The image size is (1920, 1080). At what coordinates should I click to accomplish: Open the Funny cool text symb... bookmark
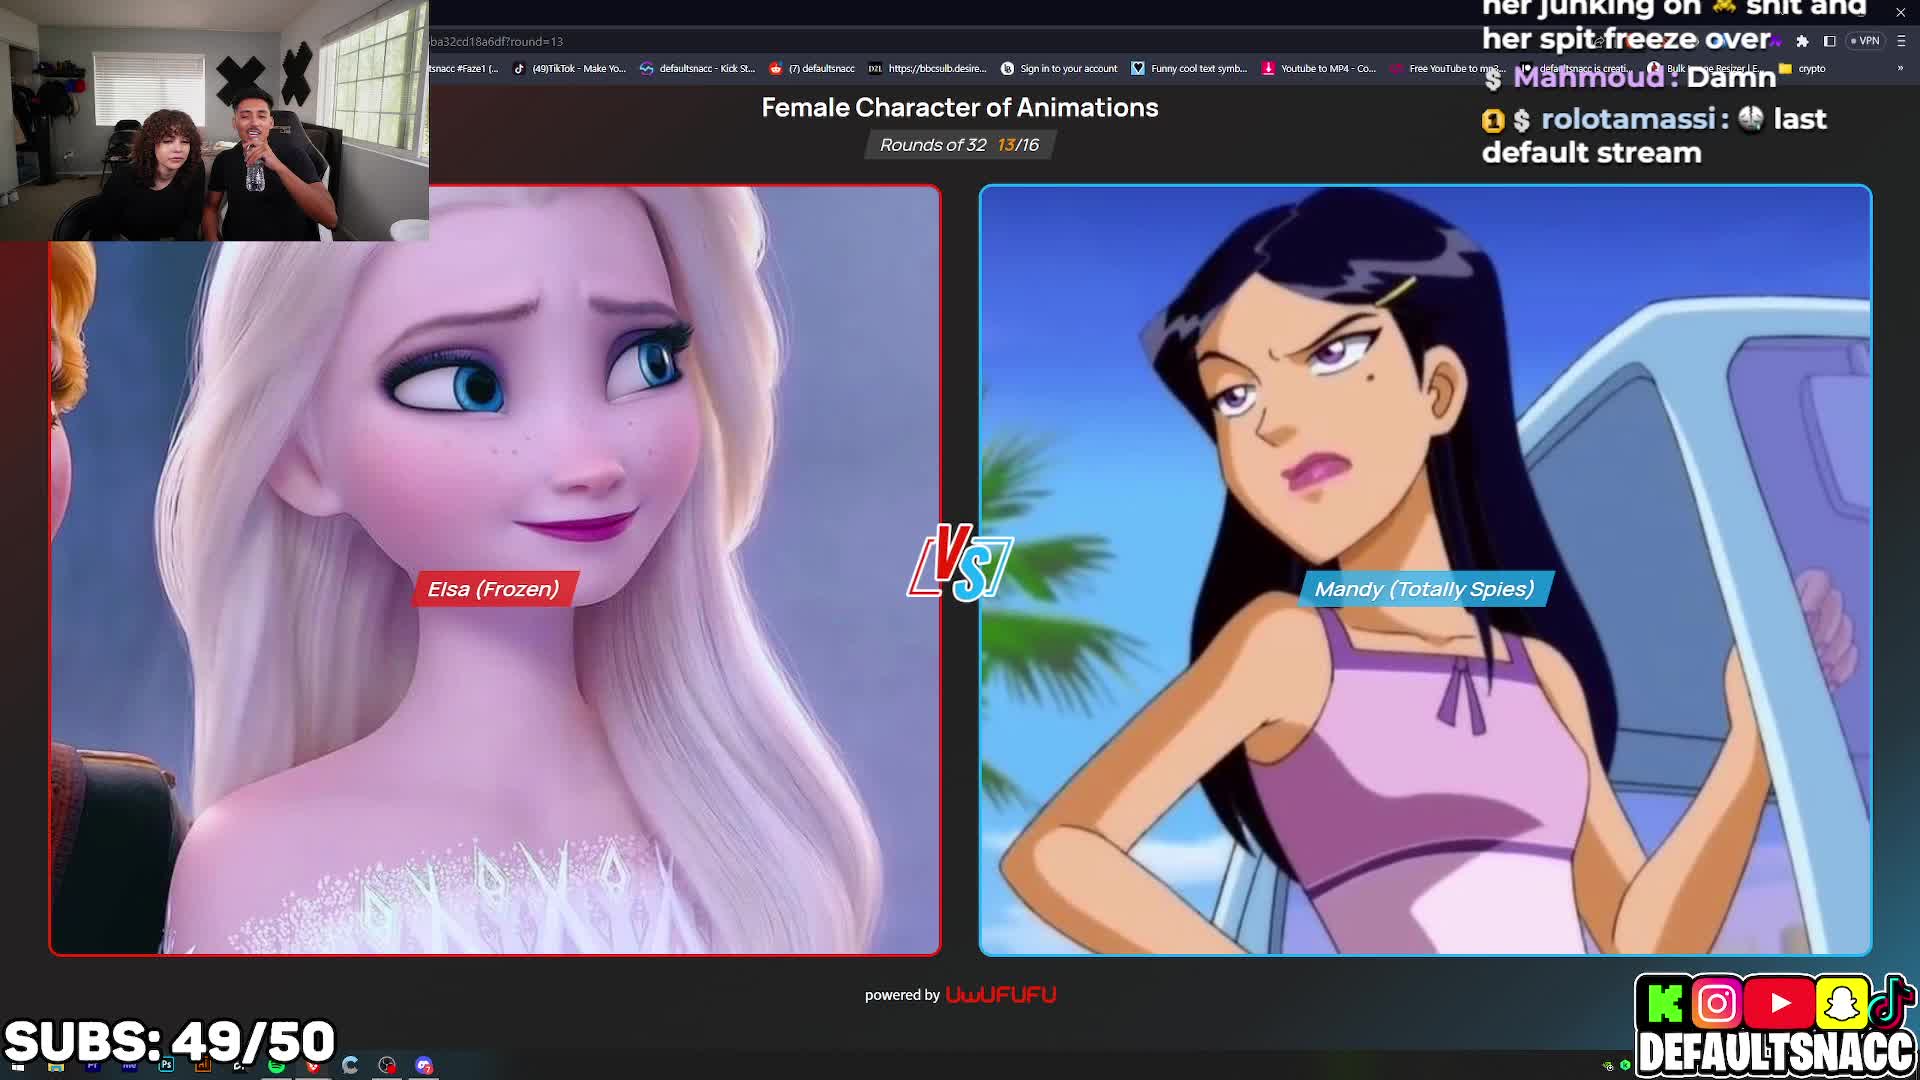point(1190,68)
